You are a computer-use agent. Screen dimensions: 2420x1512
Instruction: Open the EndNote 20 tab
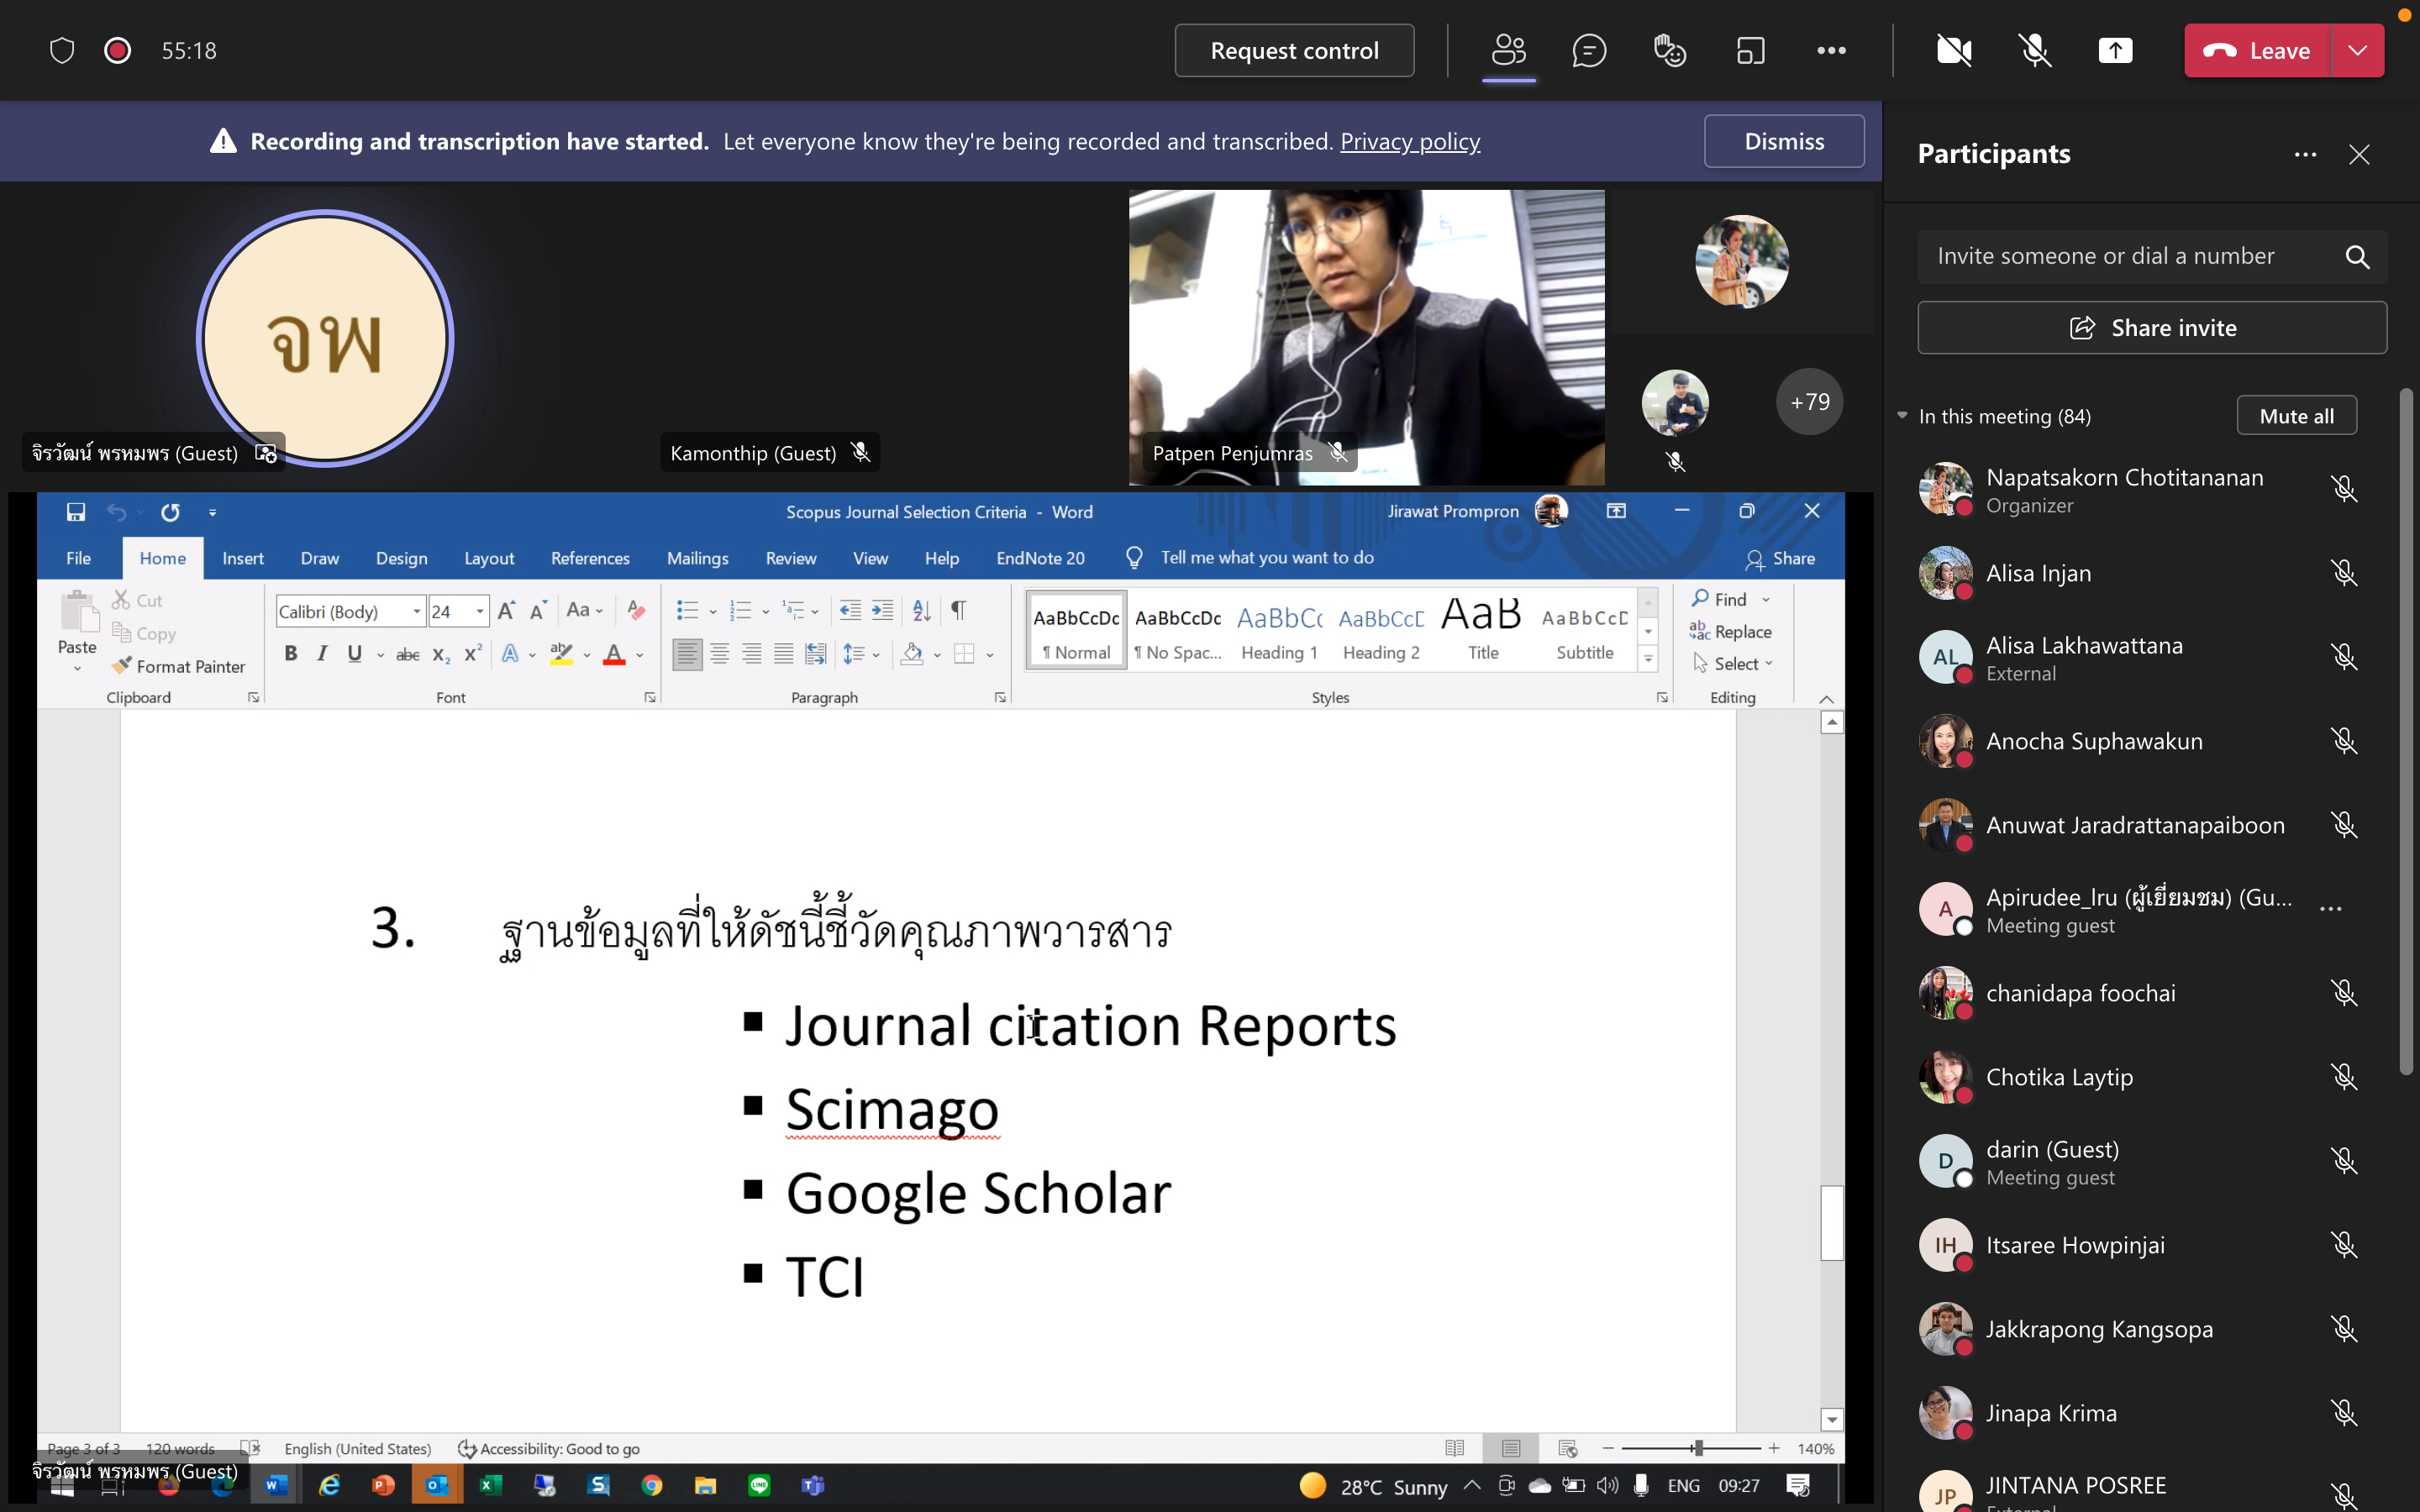click(x=1040, y=558)
